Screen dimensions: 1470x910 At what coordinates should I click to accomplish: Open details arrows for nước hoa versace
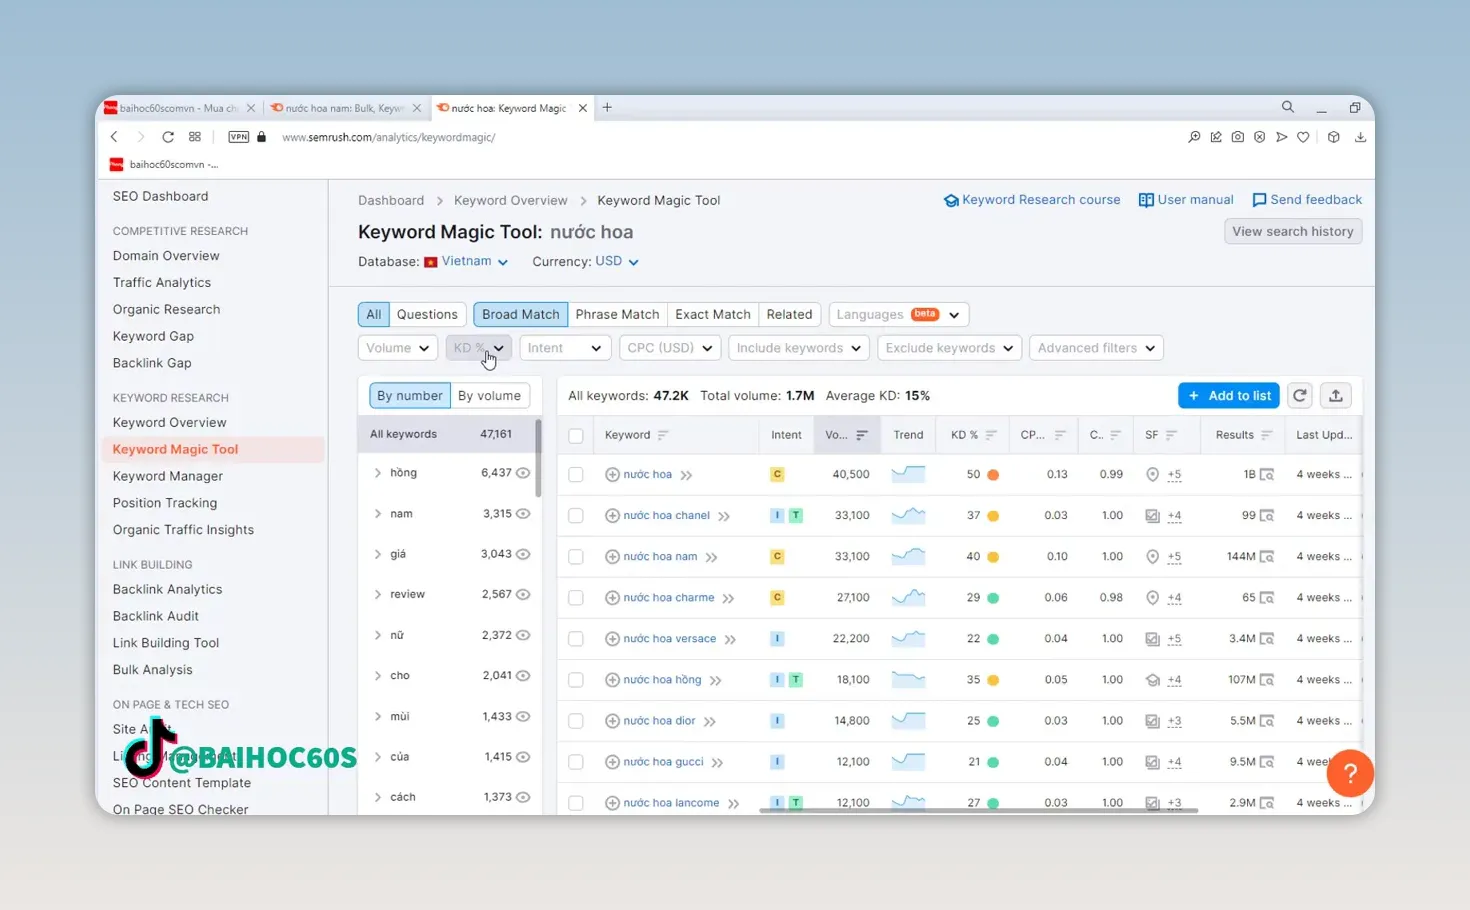731,639
